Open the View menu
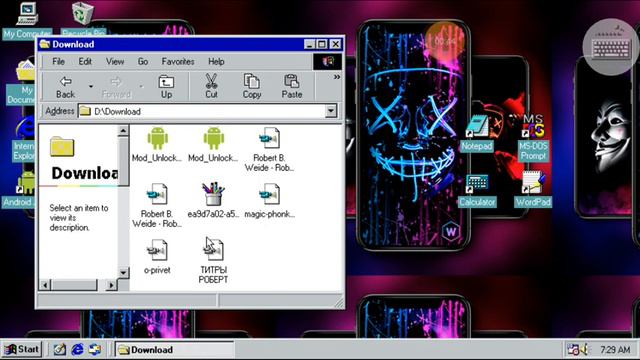 pos(115,62)
